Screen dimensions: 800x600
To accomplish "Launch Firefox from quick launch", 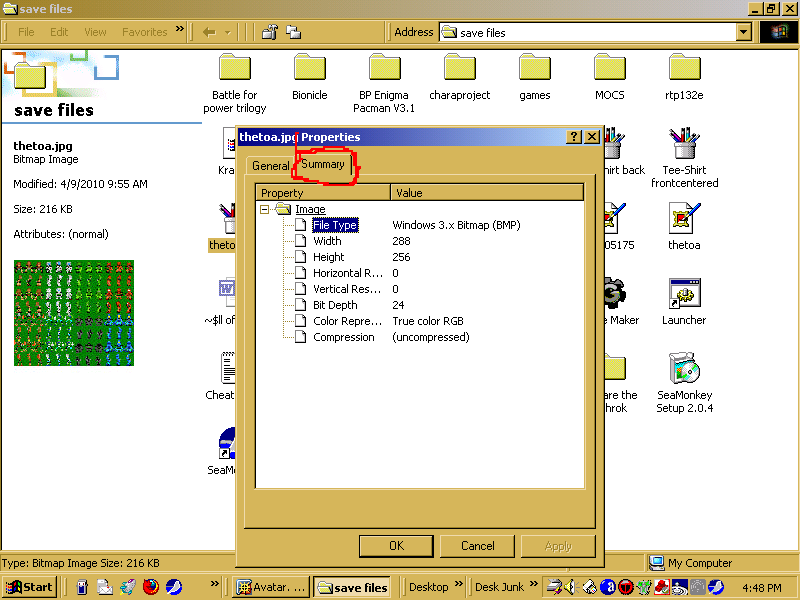I will [151, 587].
